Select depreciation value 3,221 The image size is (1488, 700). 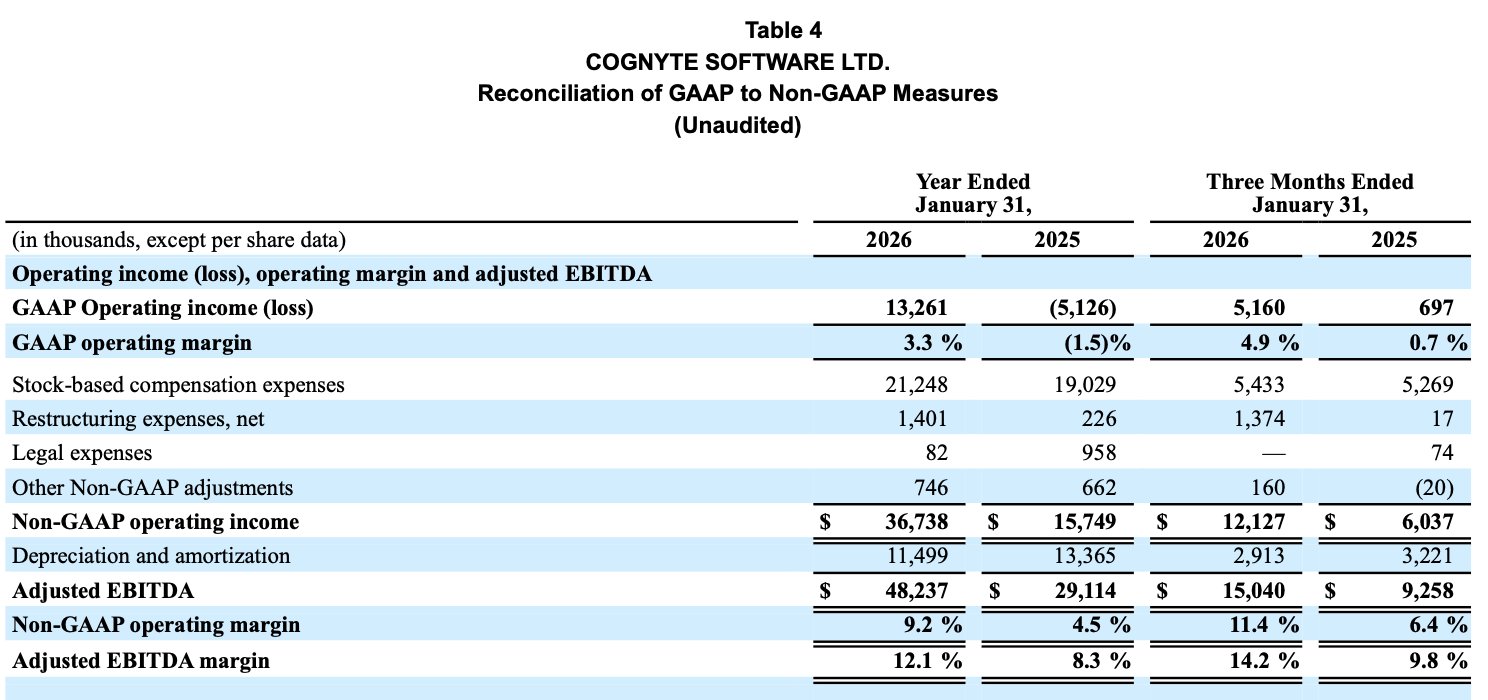tap(1428, 556)
